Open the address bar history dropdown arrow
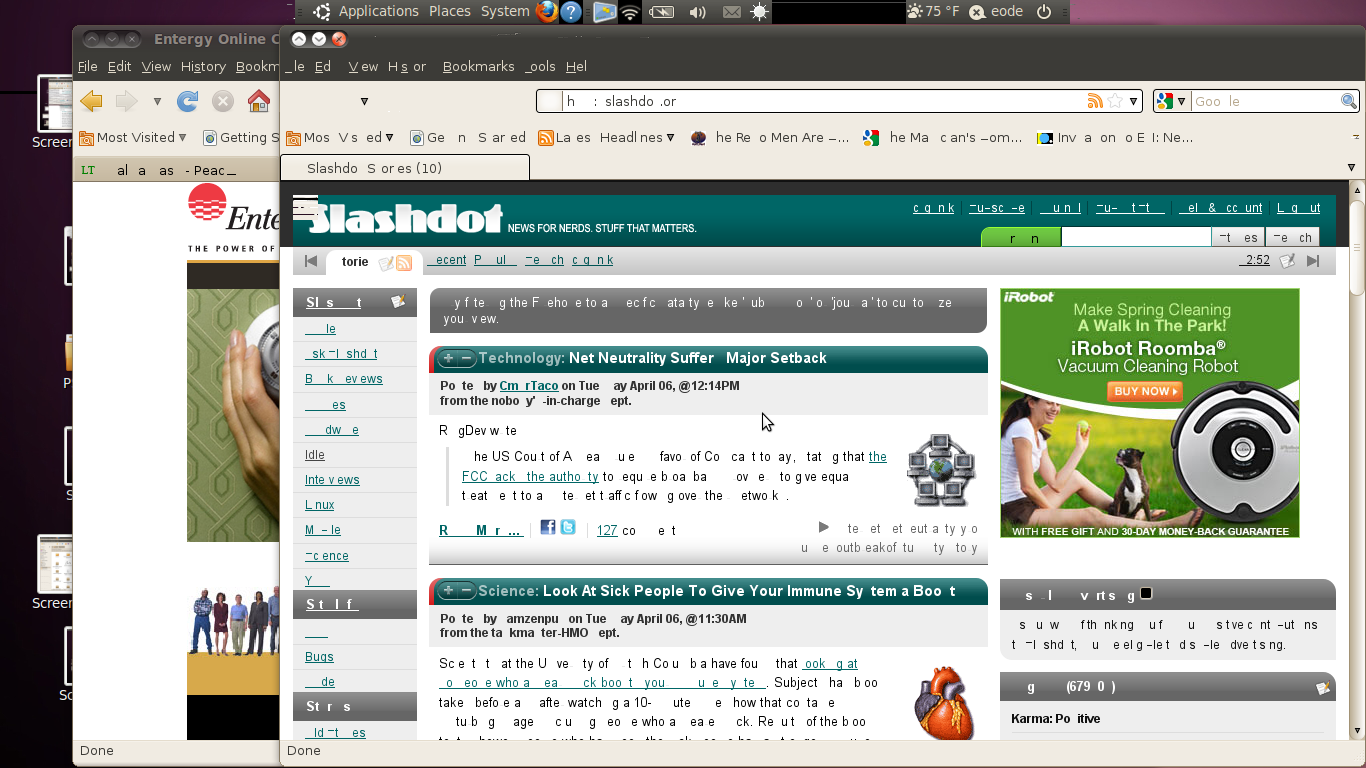Image resolution: width=1366 pixels, height=768 pixels. (x=1134, y=101)
